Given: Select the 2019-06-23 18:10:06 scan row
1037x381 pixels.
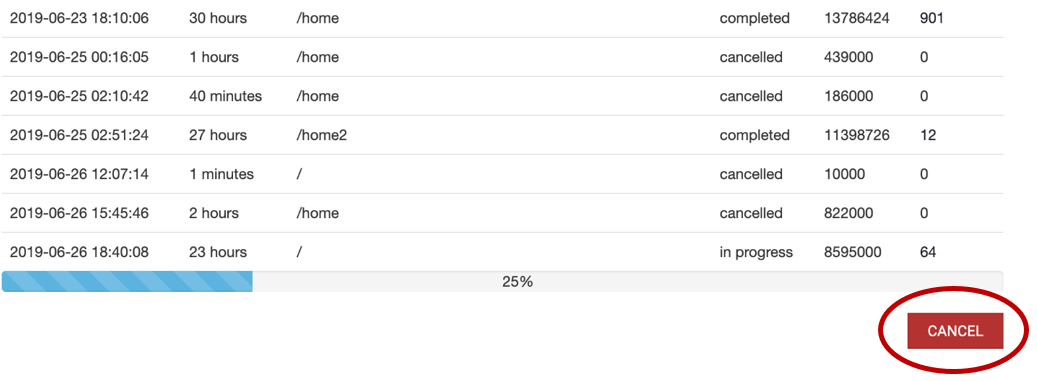Looking at the screenshot, I should (502, 19).
